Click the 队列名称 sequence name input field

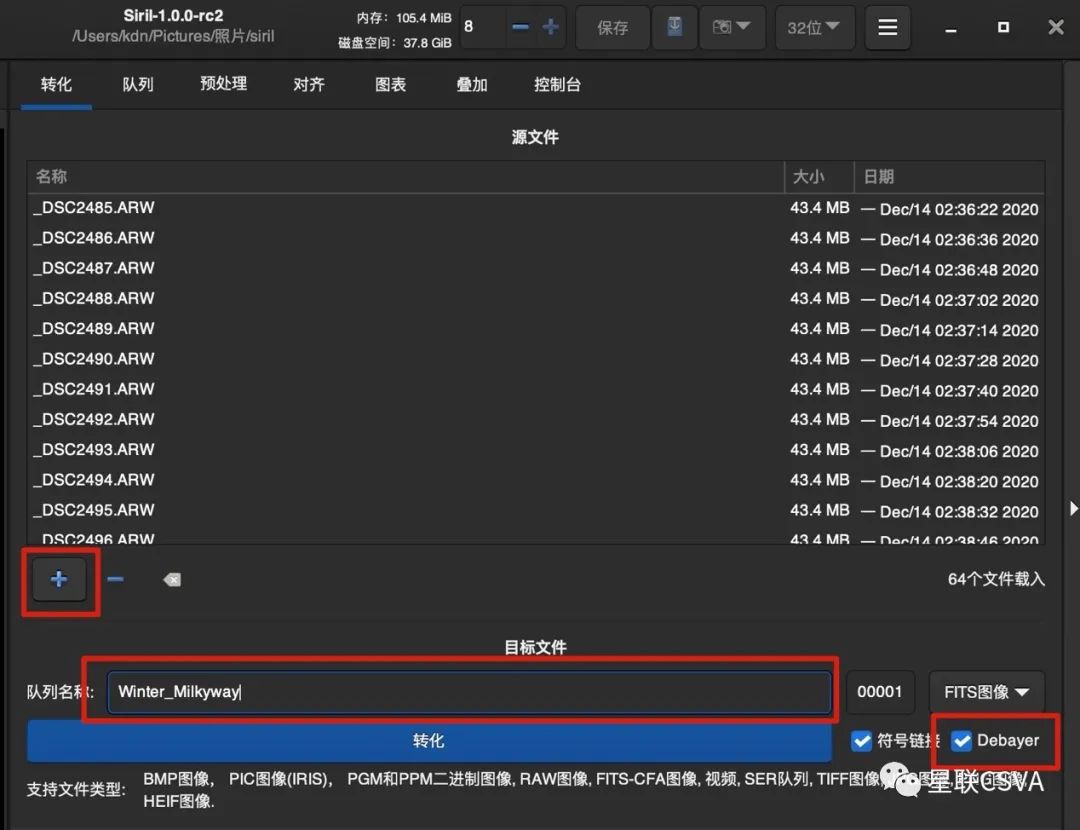coord(468,692)
